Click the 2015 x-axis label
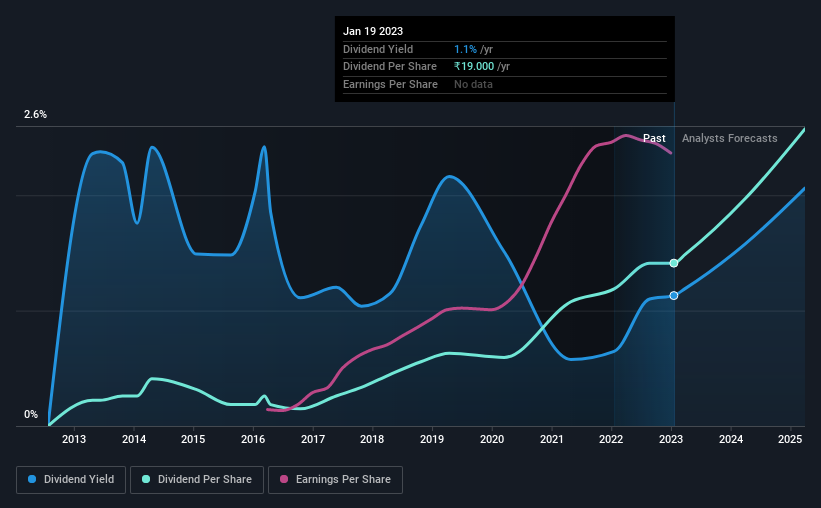Screen dimensions: 821x508 (193, 439)
